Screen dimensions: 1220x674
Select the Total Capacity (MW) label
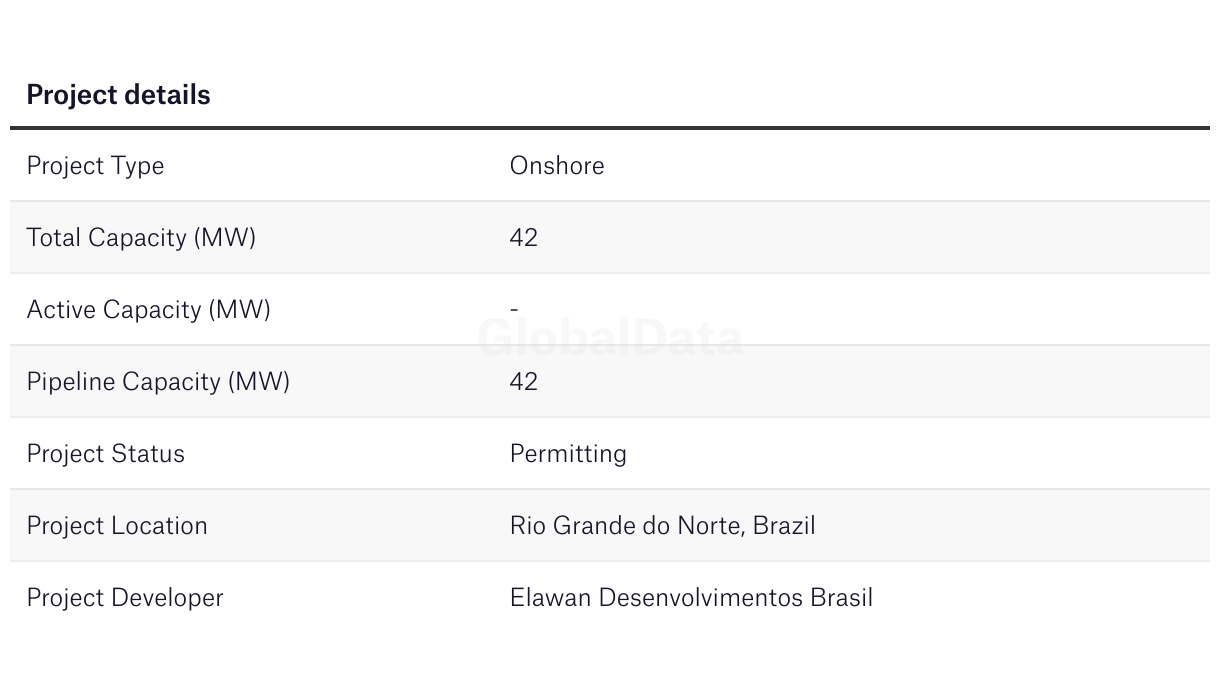point(141,238)
